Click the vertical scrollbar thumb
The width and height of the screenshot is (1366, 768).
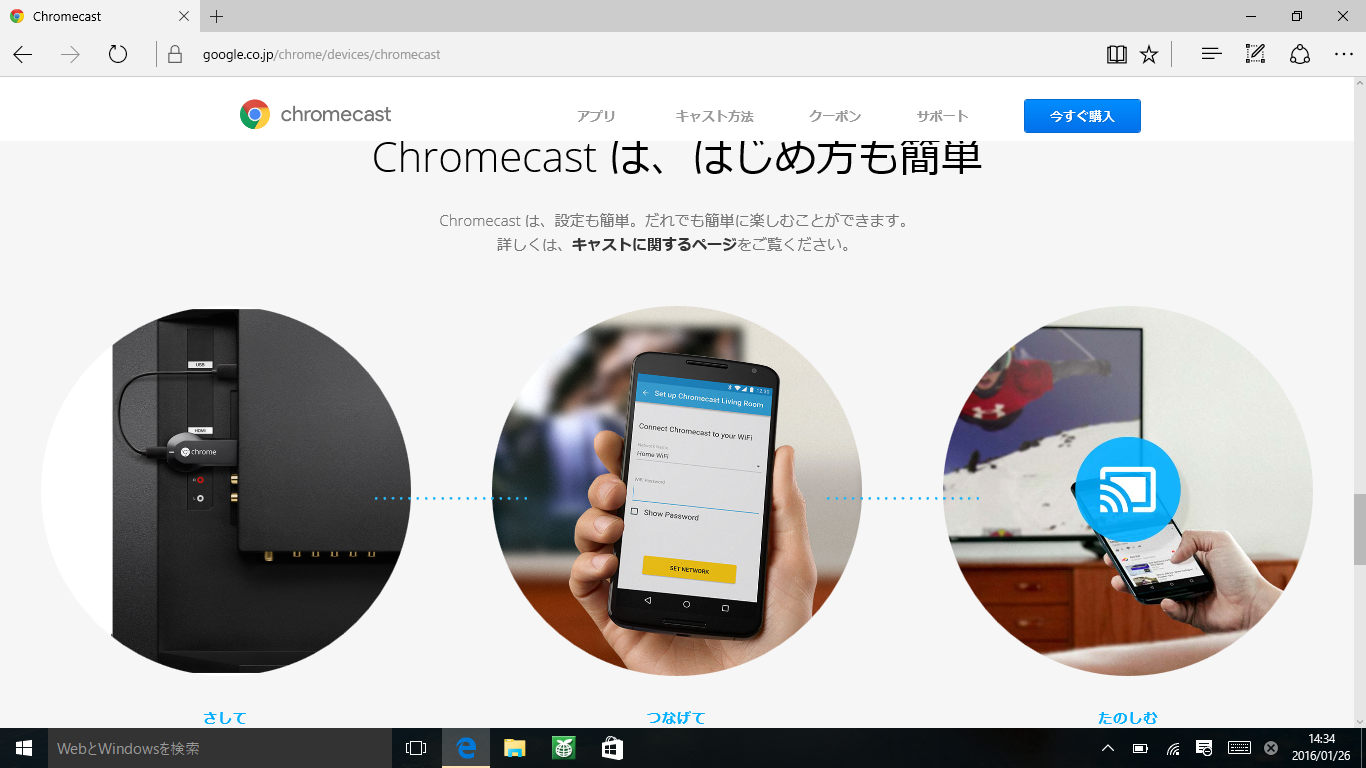pyautogui.click(x=1359, y=529)
